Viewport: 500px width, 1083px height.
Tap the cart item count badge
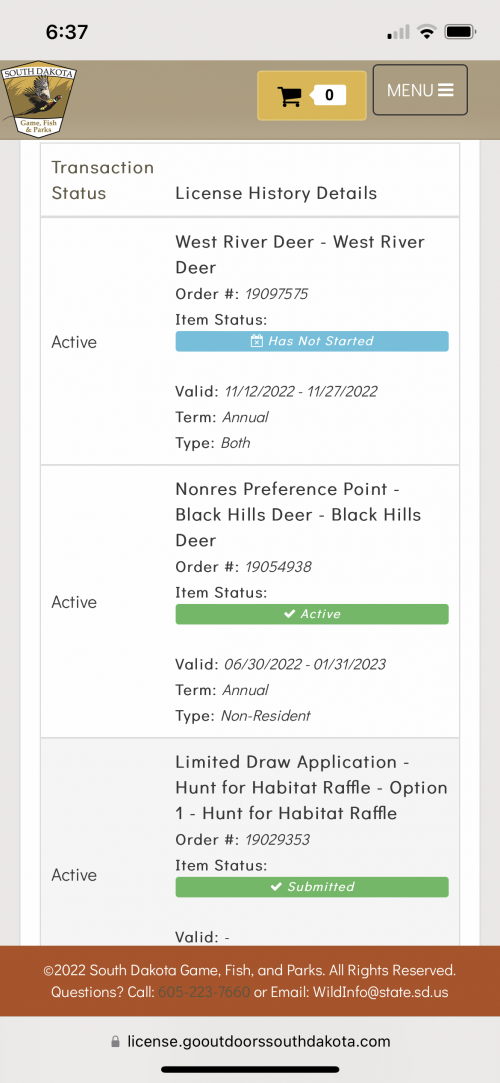coord(328,95)
